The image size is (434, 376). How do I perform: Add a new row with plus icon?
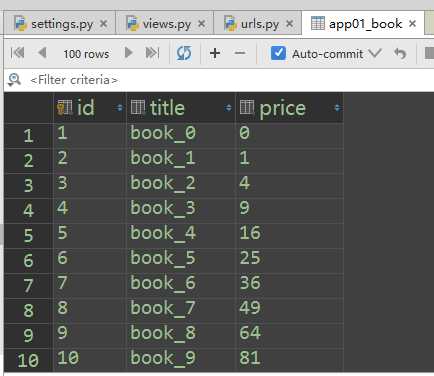point(215,53)
